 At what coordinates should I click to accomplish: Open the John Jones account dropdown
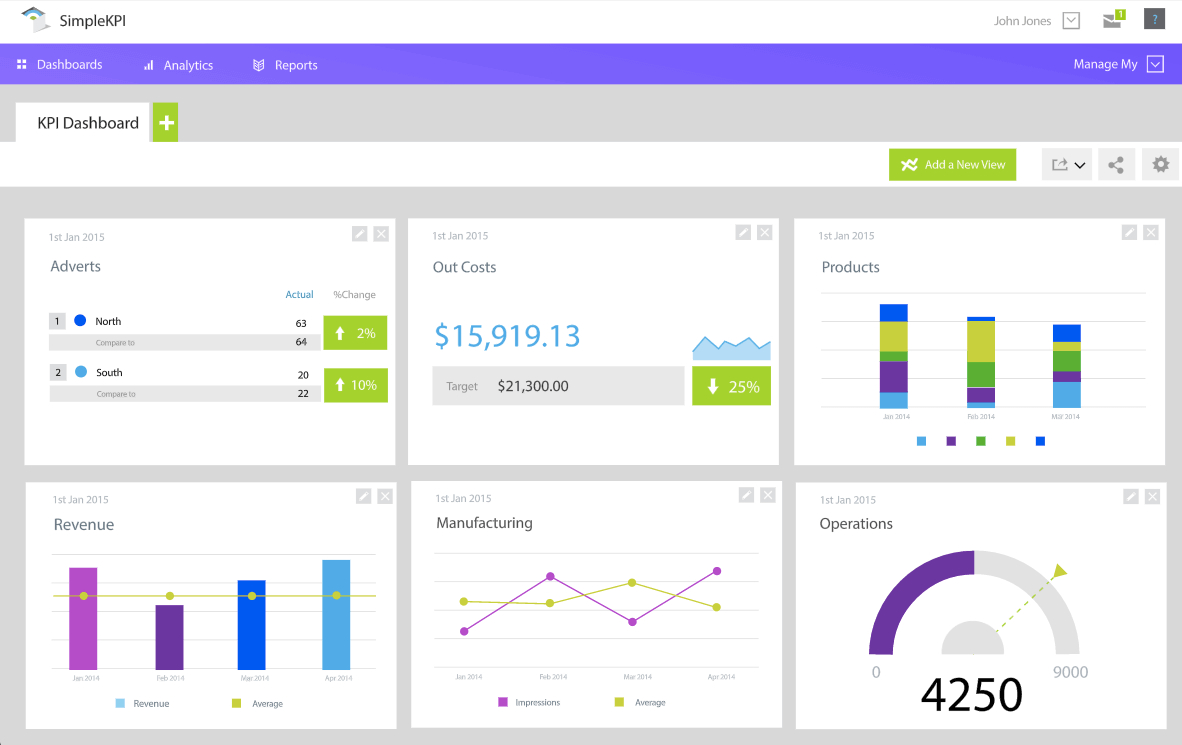[1072, 19]
